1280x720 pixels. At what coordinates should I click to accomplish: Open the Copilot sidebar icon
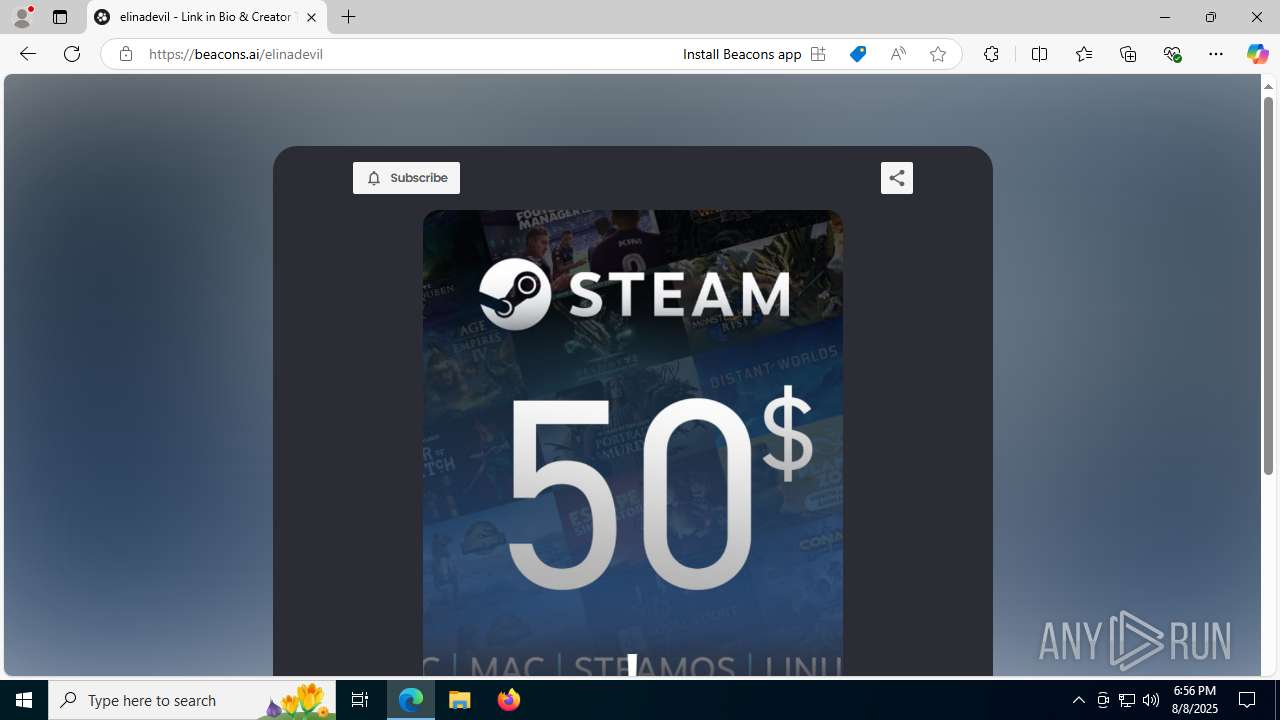[x=1257, y=54]
